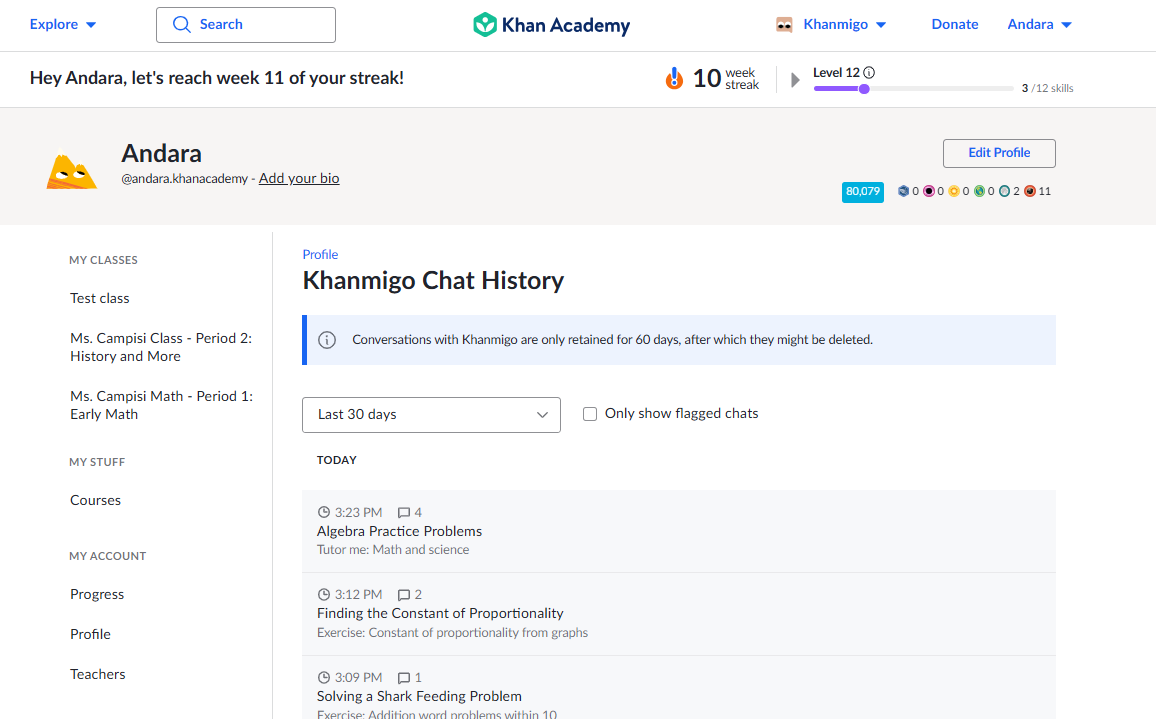This screenshot has height=719, width=1156.
Task: Open the Andara account dropdown
Action: point(1040,24)
